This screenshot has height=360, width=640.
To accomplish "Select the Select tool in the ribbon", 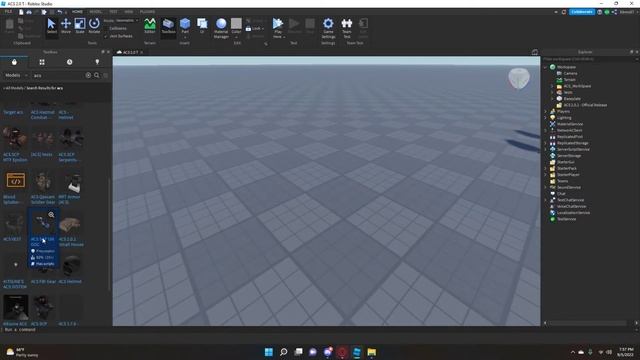I will (51, 27).
